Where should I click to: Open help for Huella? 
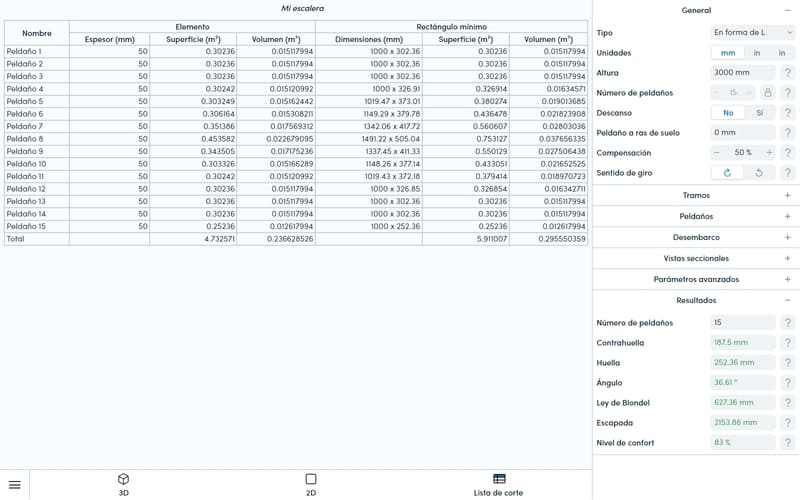tap(788, 363)
